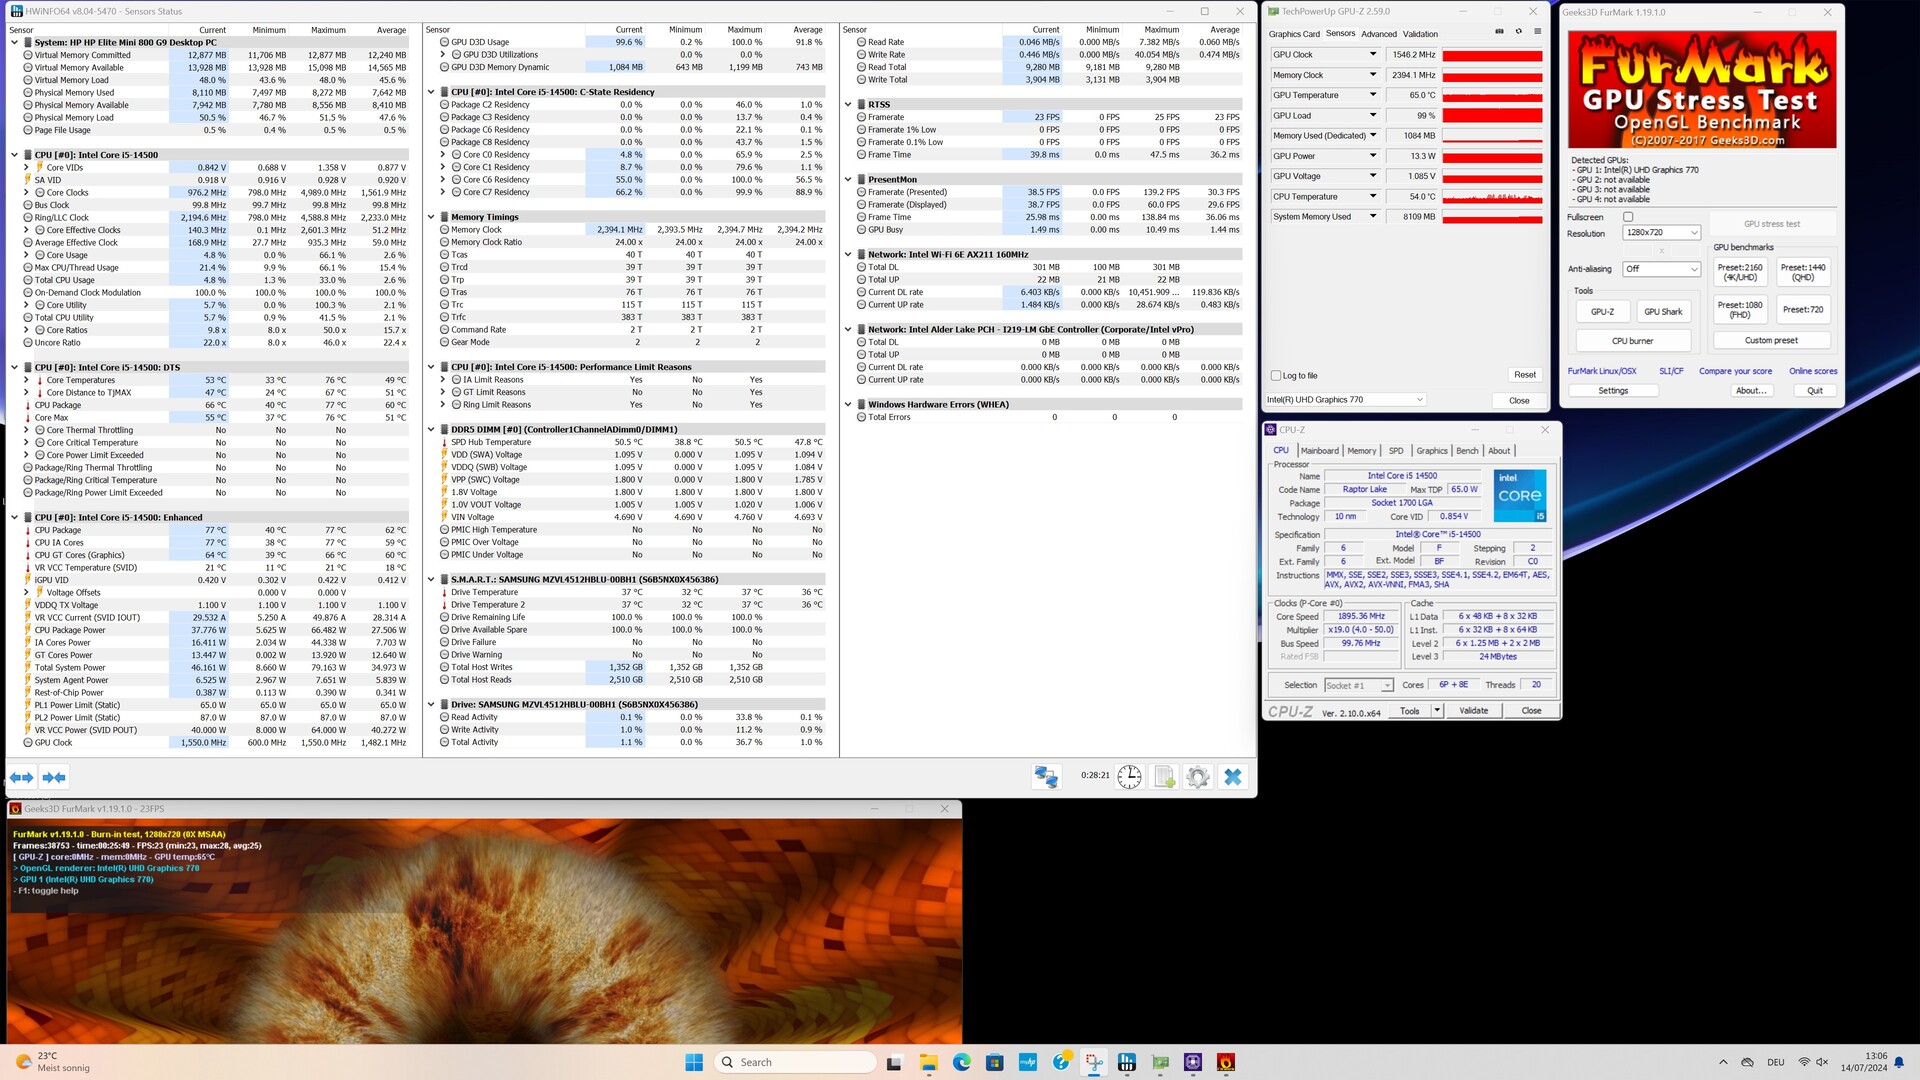Click the CPU burner button in FurMark
Screen dimensions: 1920x1080
(x=1632, y=341)
